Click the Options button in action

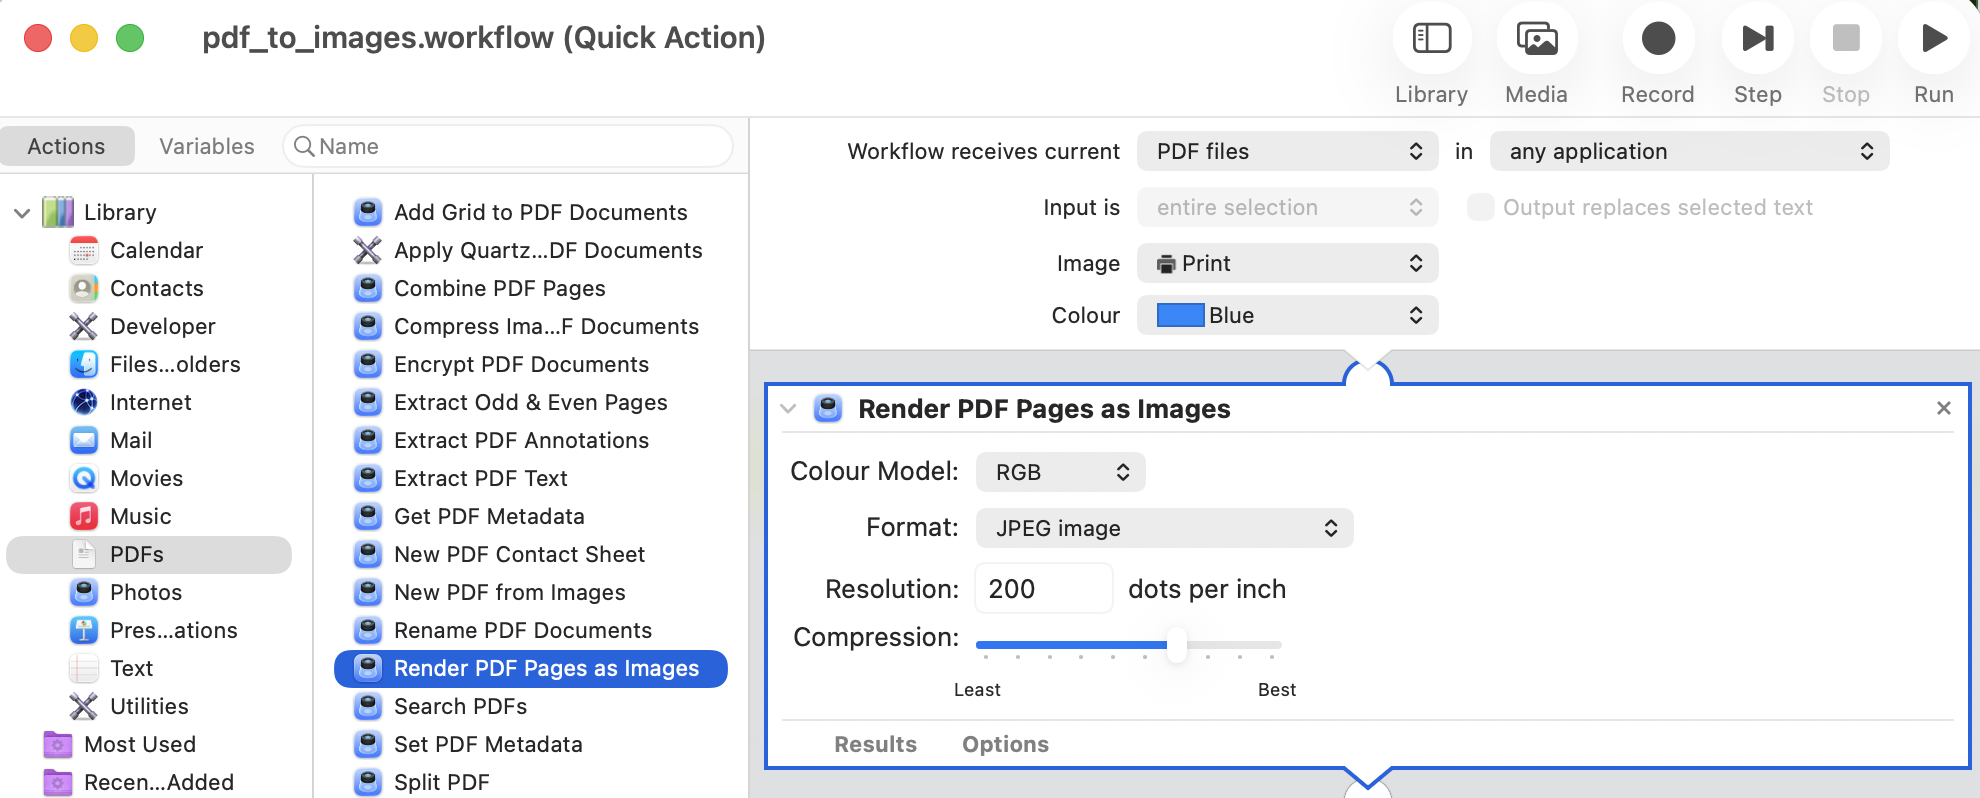click(1005, 744)
